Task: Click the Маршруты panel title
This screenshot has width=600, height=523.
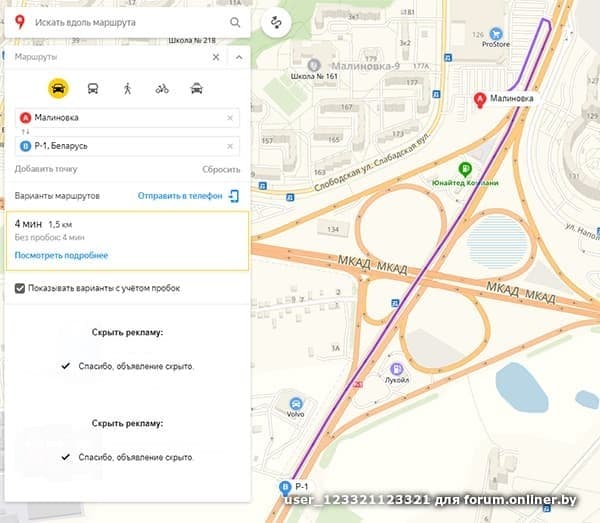Action: click(36, 57)
